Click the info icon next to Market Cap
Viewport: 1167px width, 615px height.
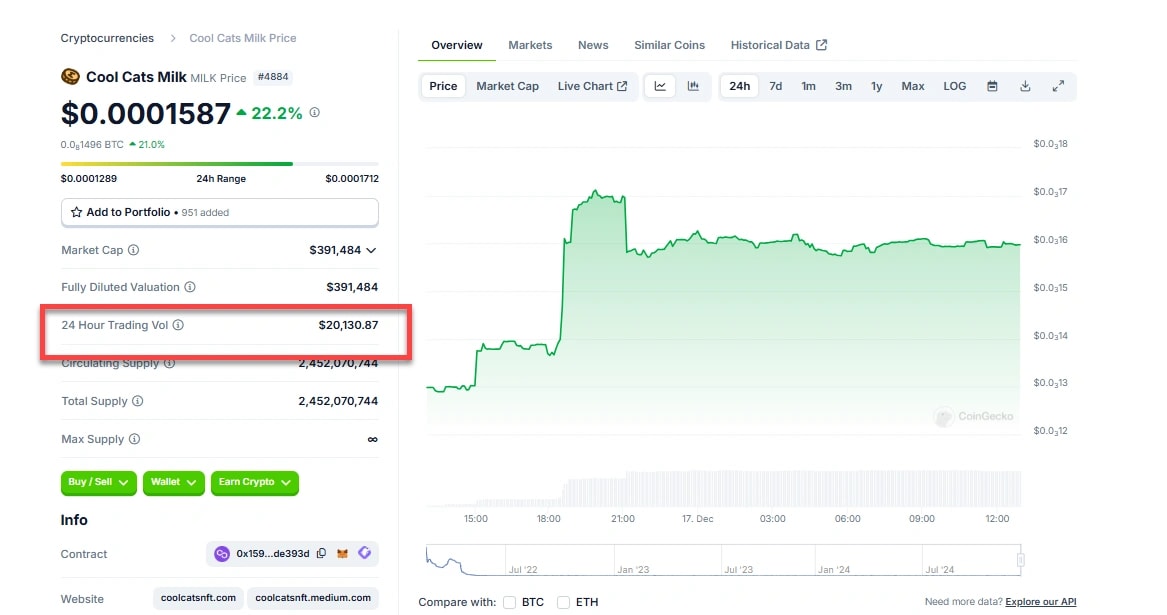(134, 250)
